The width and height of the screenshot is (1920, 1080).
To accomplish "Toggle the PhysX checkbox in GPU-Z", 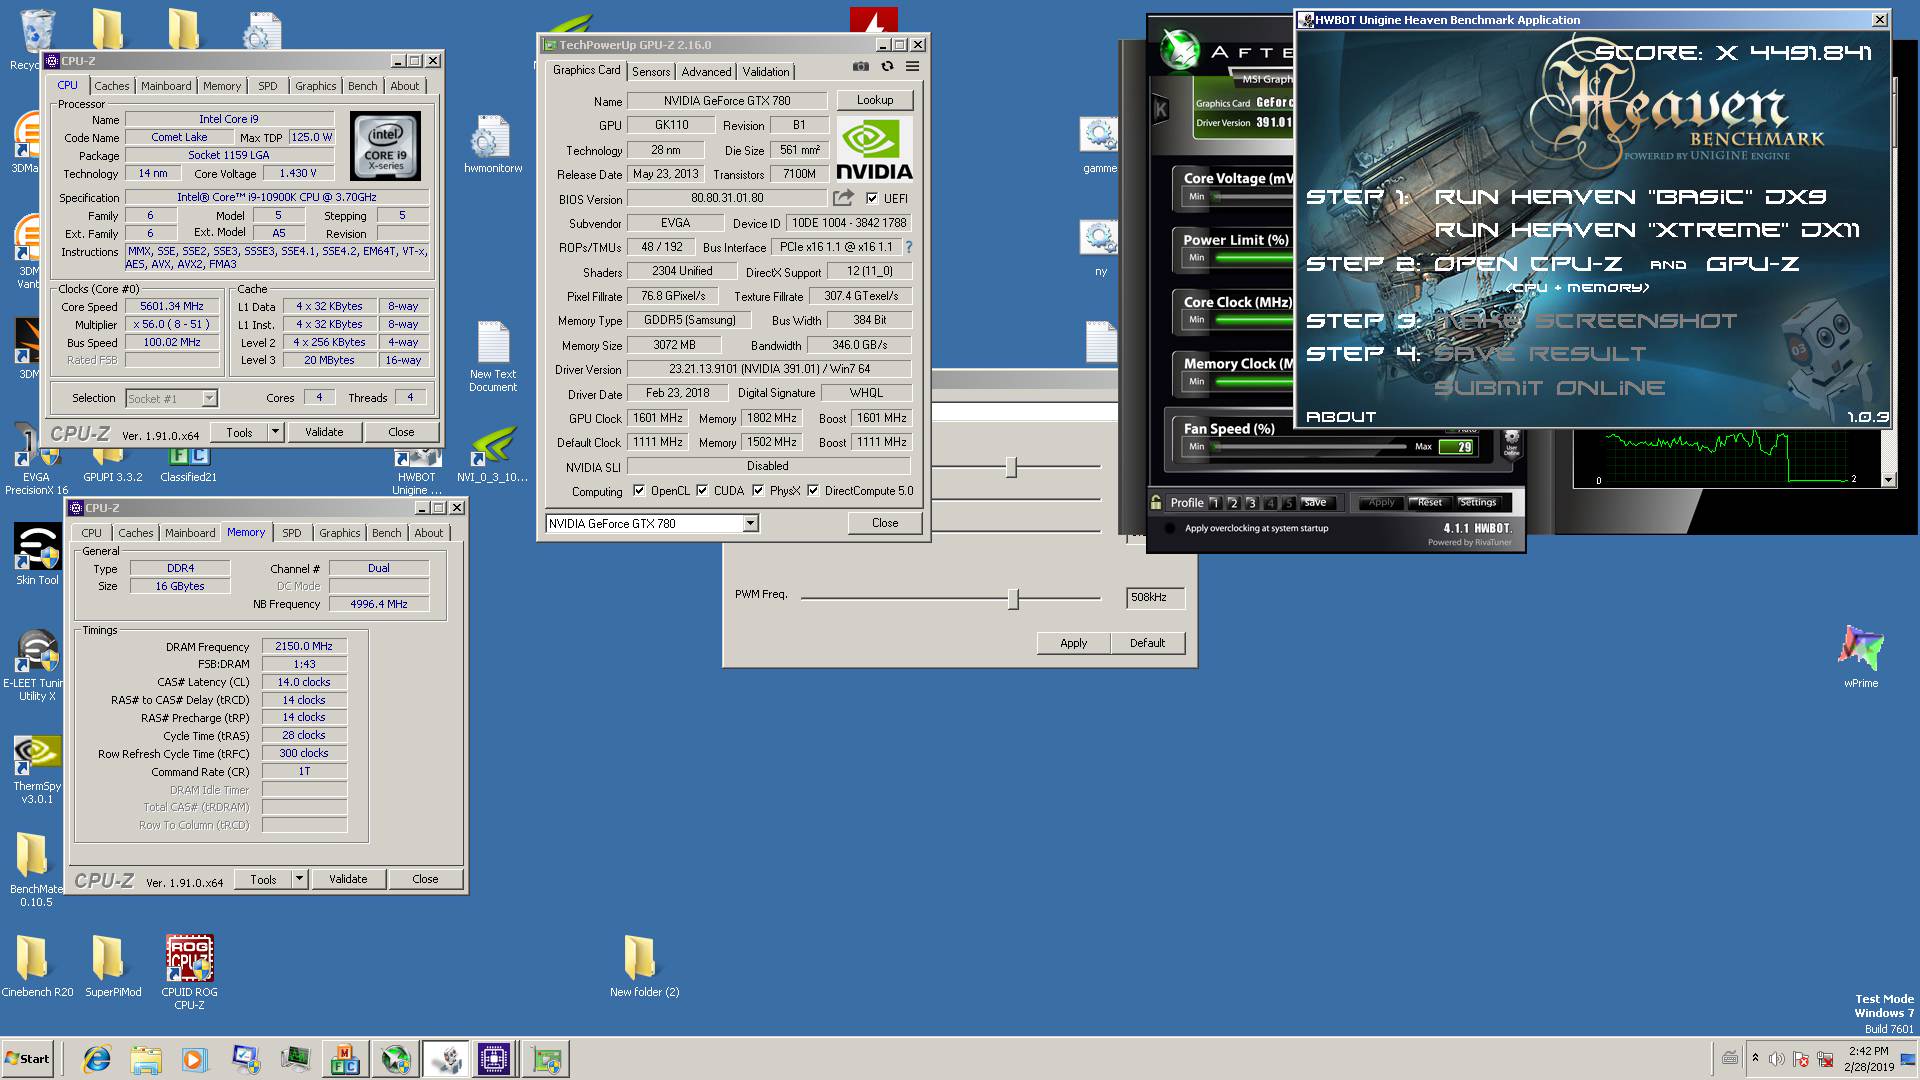I will tap(758, 490).
